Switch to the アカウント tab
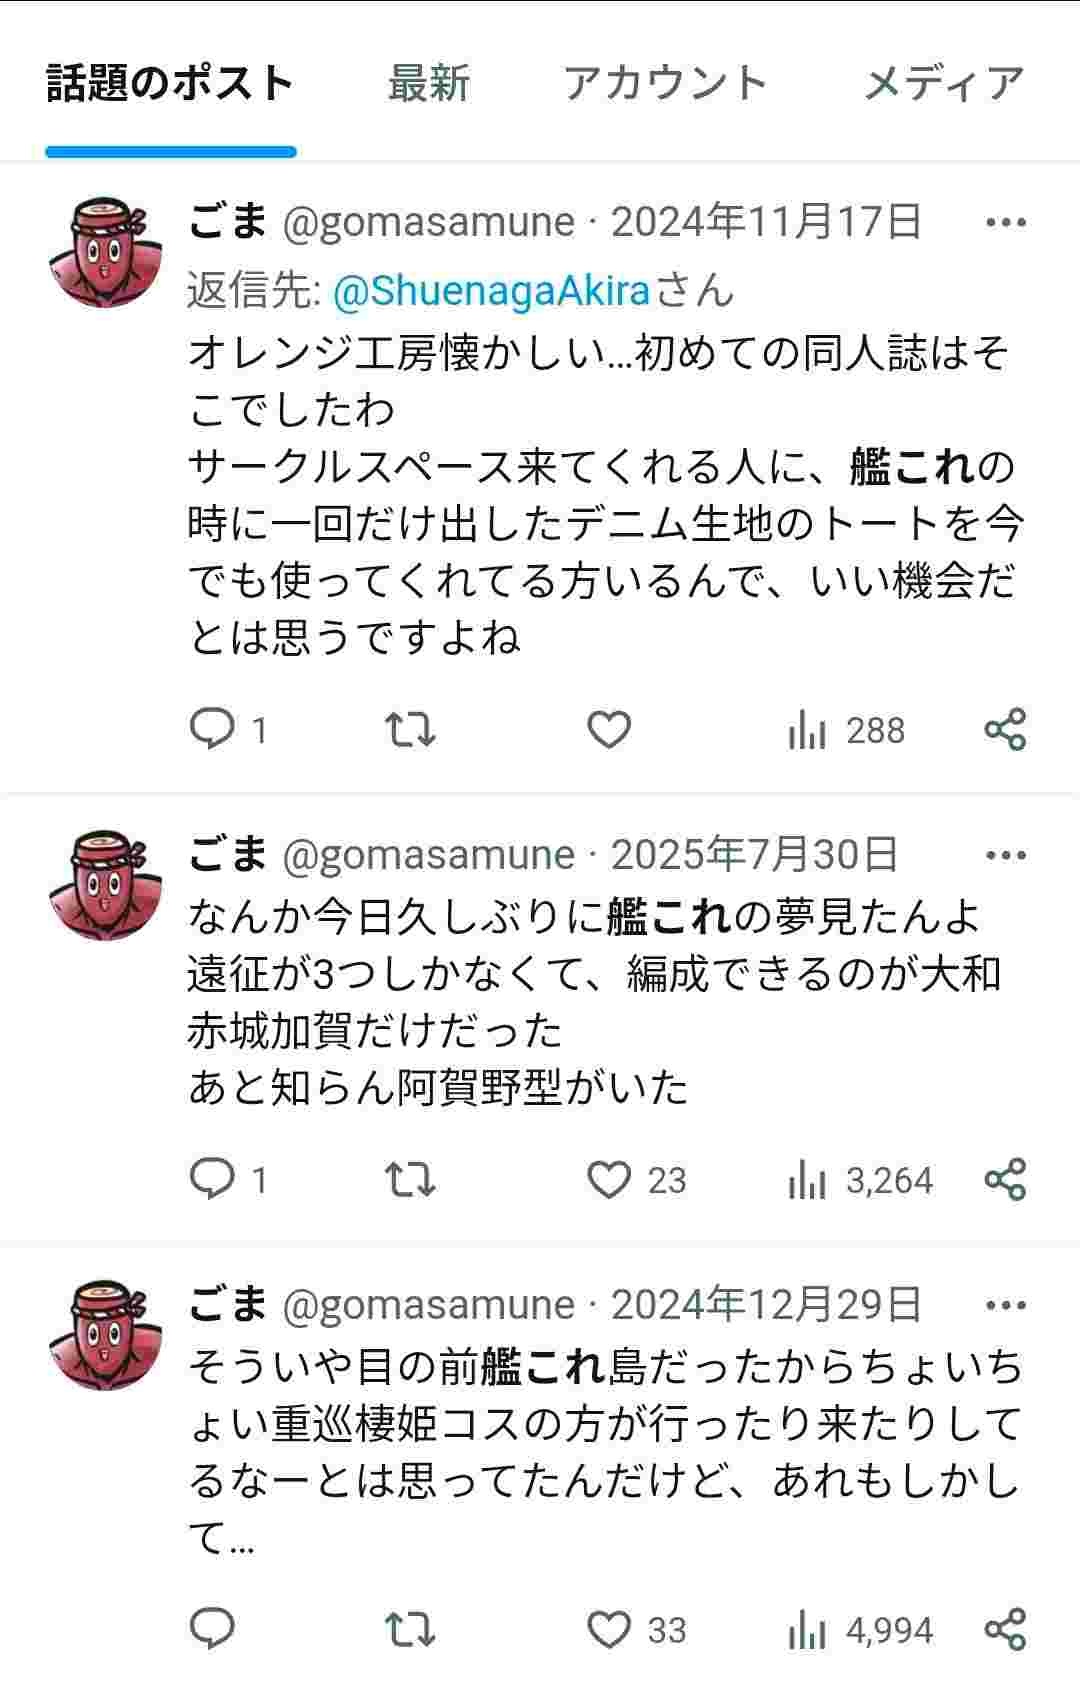The image size is (1080, 1684). coord(665,83)
